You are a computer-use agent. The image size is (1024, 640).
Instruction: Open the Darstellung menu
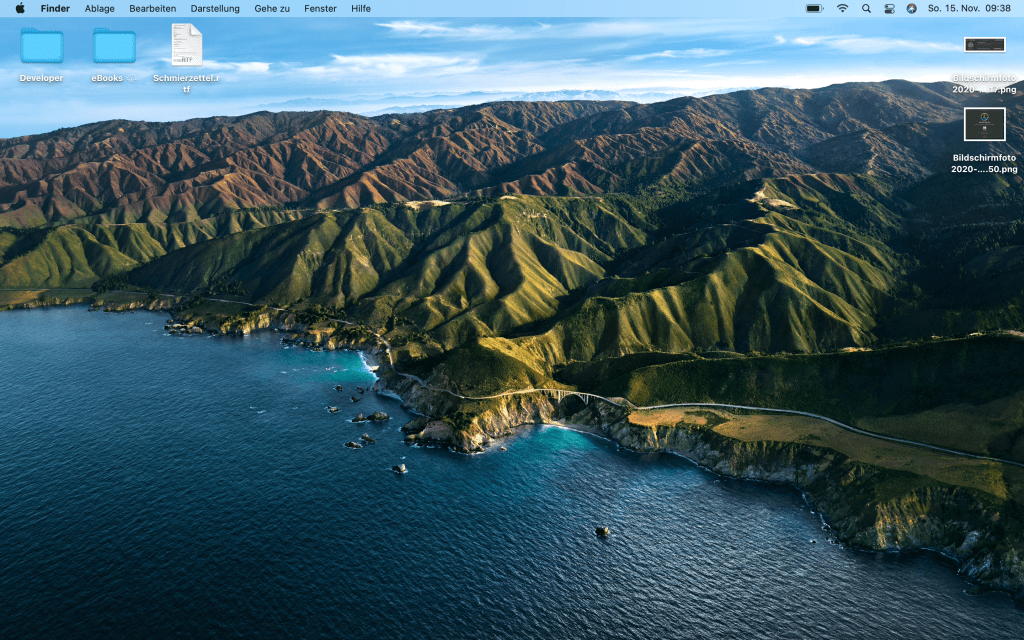click(215, 8)
